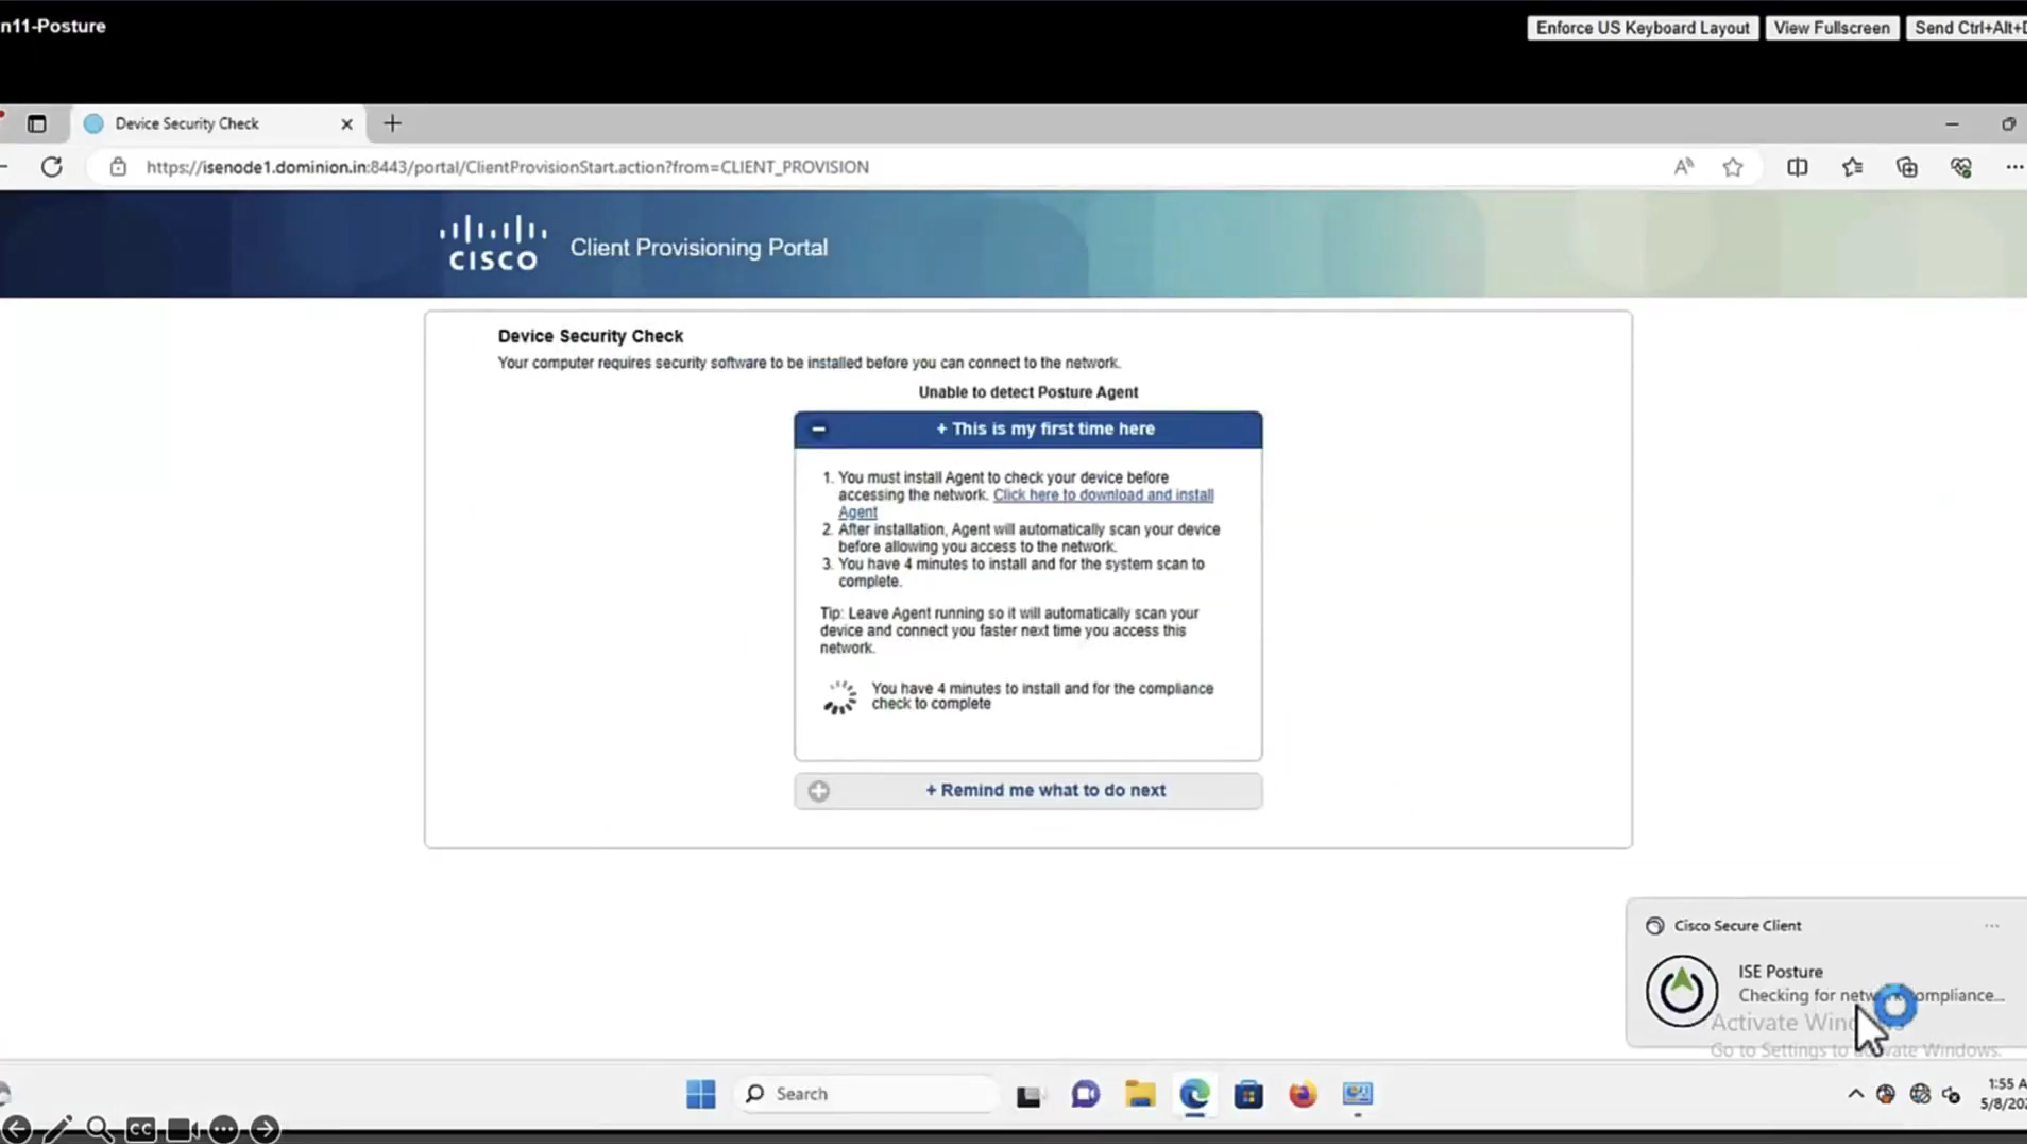Image resolution: width=2027 pixels, height=1144 pixels.
Task: Refresh the browser page
Action: pos(52,167)
